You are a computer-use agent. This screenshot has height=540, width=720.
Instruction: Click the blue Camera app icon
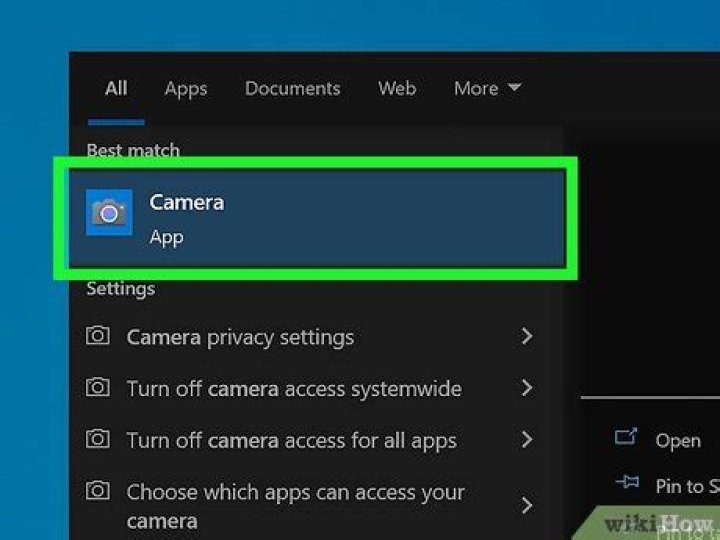pyautogui.click(x=109, y=212)
